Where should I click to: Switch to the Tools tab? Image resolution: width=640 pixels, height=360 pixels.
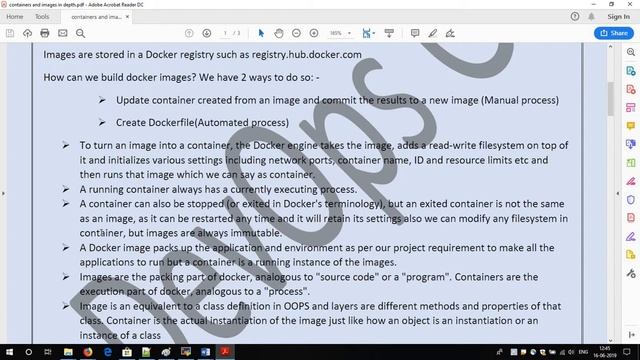[42, 17]
